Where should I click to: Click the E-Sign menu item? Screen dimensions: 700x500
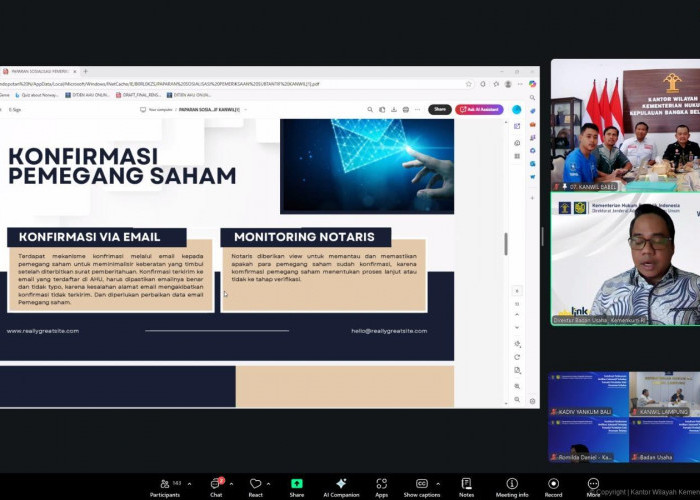pyautogui.click(x=15, y=109)
